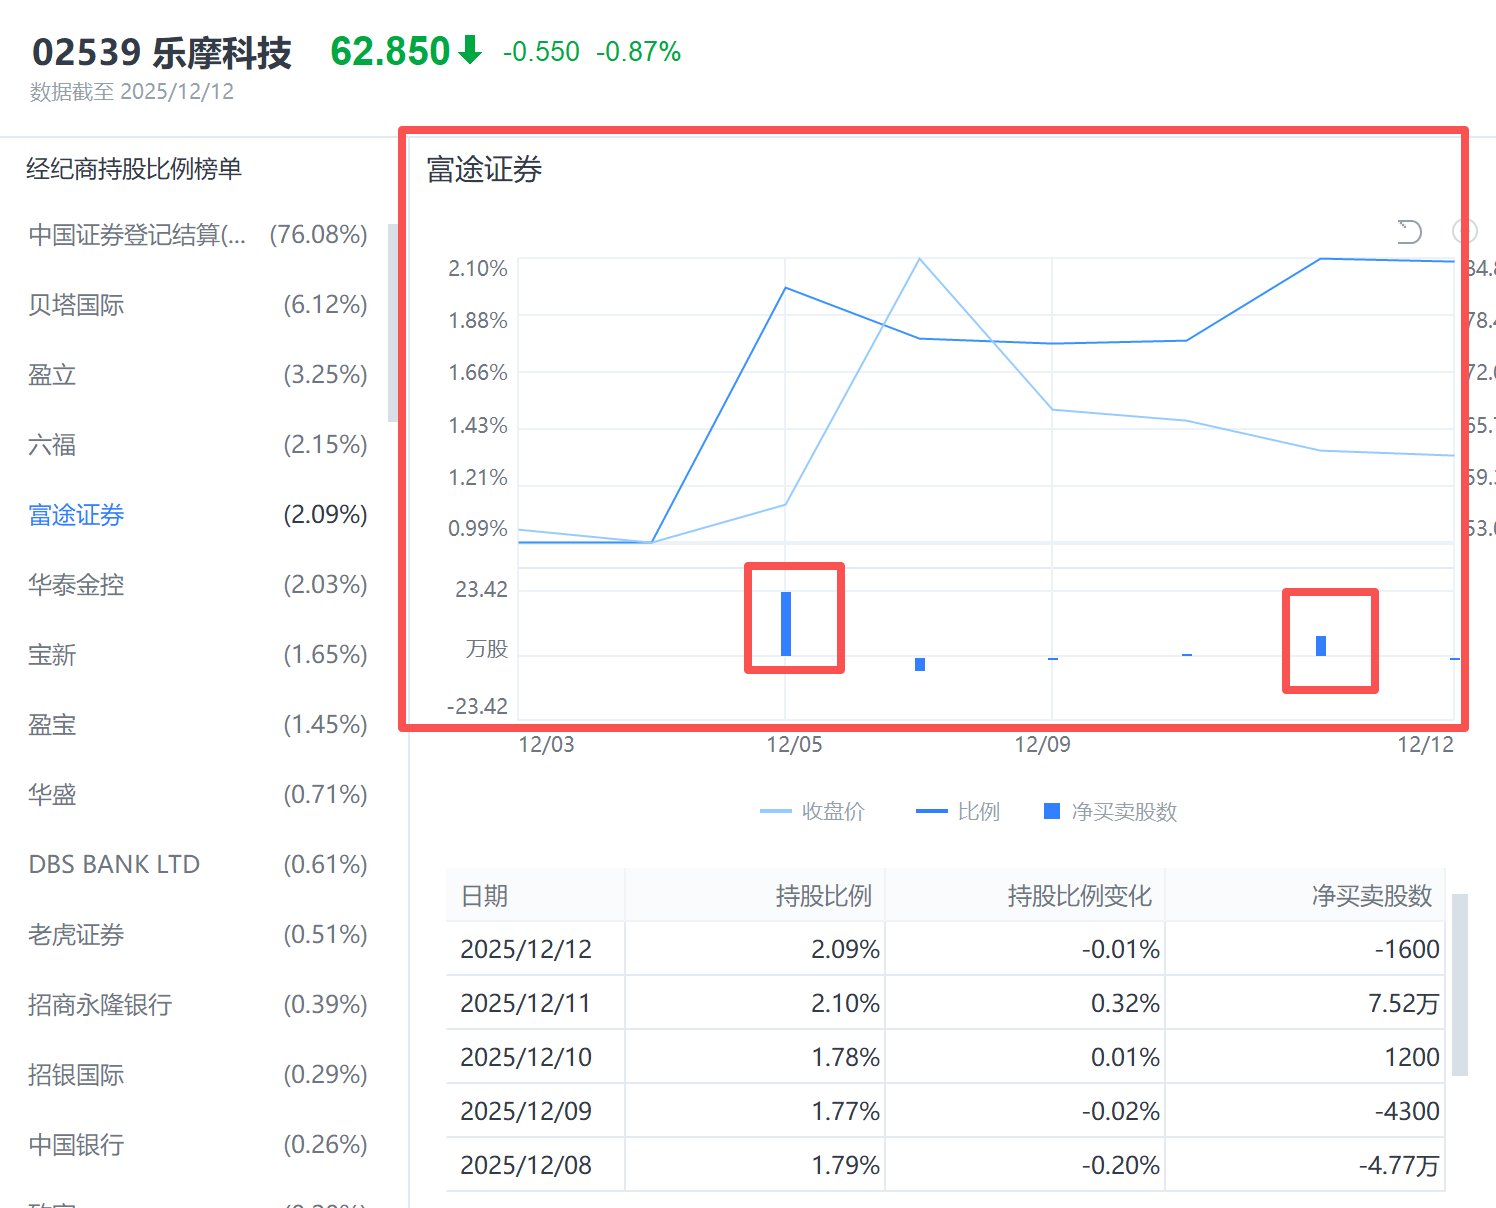The width and height of the screenshot is (1496, 1208).
Task: Click the small blue bar near 12/12
Action: point(1322,643)
